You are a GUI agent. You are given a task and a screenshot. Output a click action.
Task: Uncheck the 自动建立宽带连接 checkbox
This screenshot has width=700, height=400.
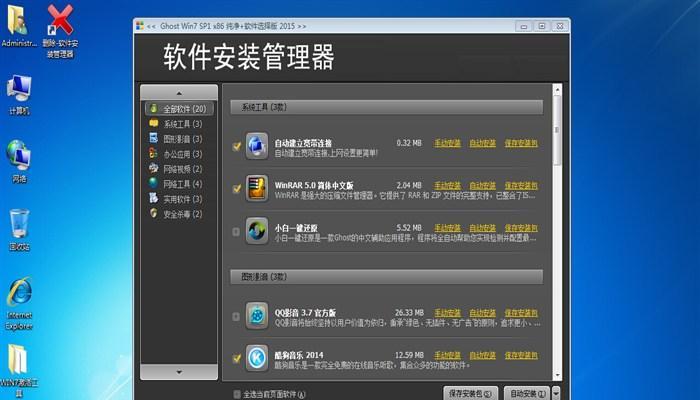(x=236, y=146)
